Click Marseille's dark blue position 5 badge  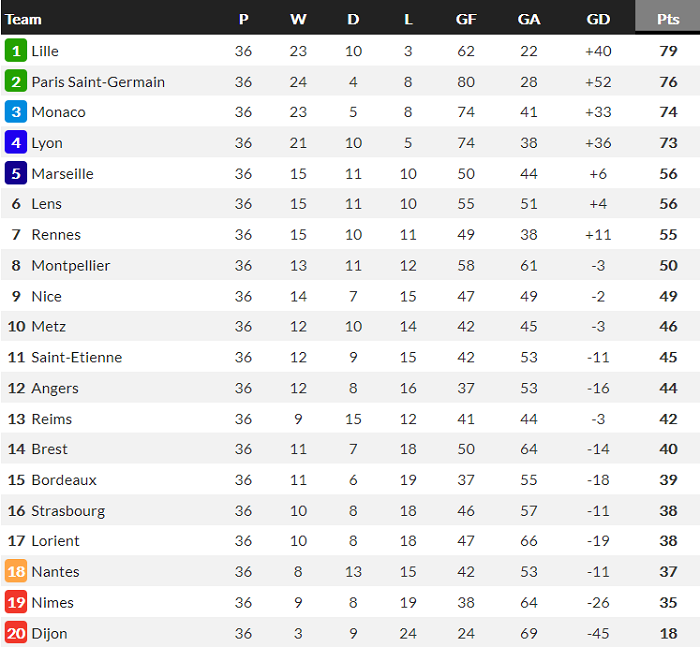click(16, 174)
